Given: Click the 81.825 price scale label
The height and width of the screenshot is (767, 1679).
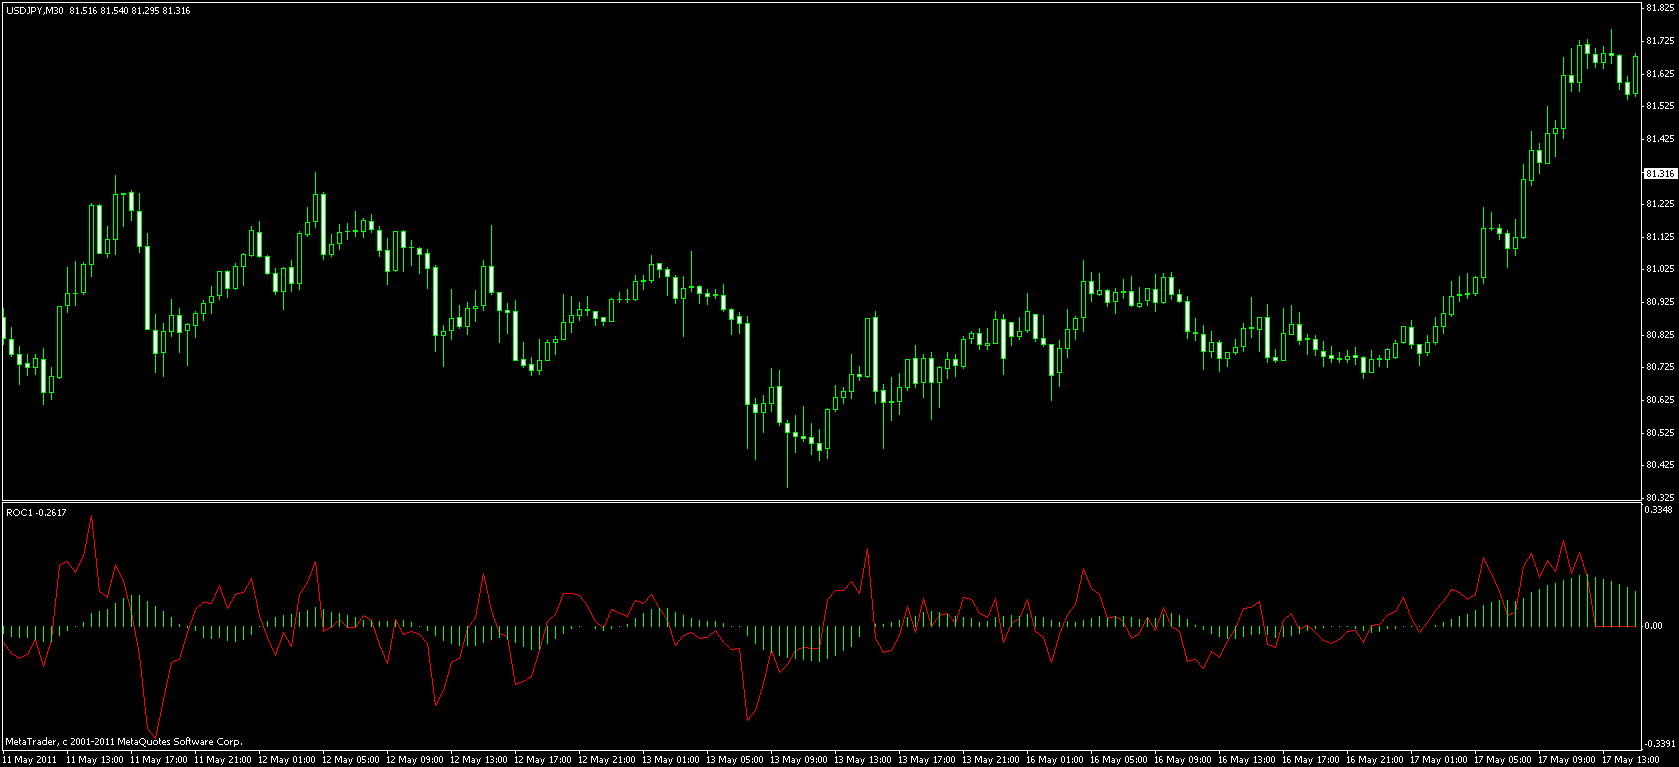Looking at the screenshot, I should point(1659,8).
